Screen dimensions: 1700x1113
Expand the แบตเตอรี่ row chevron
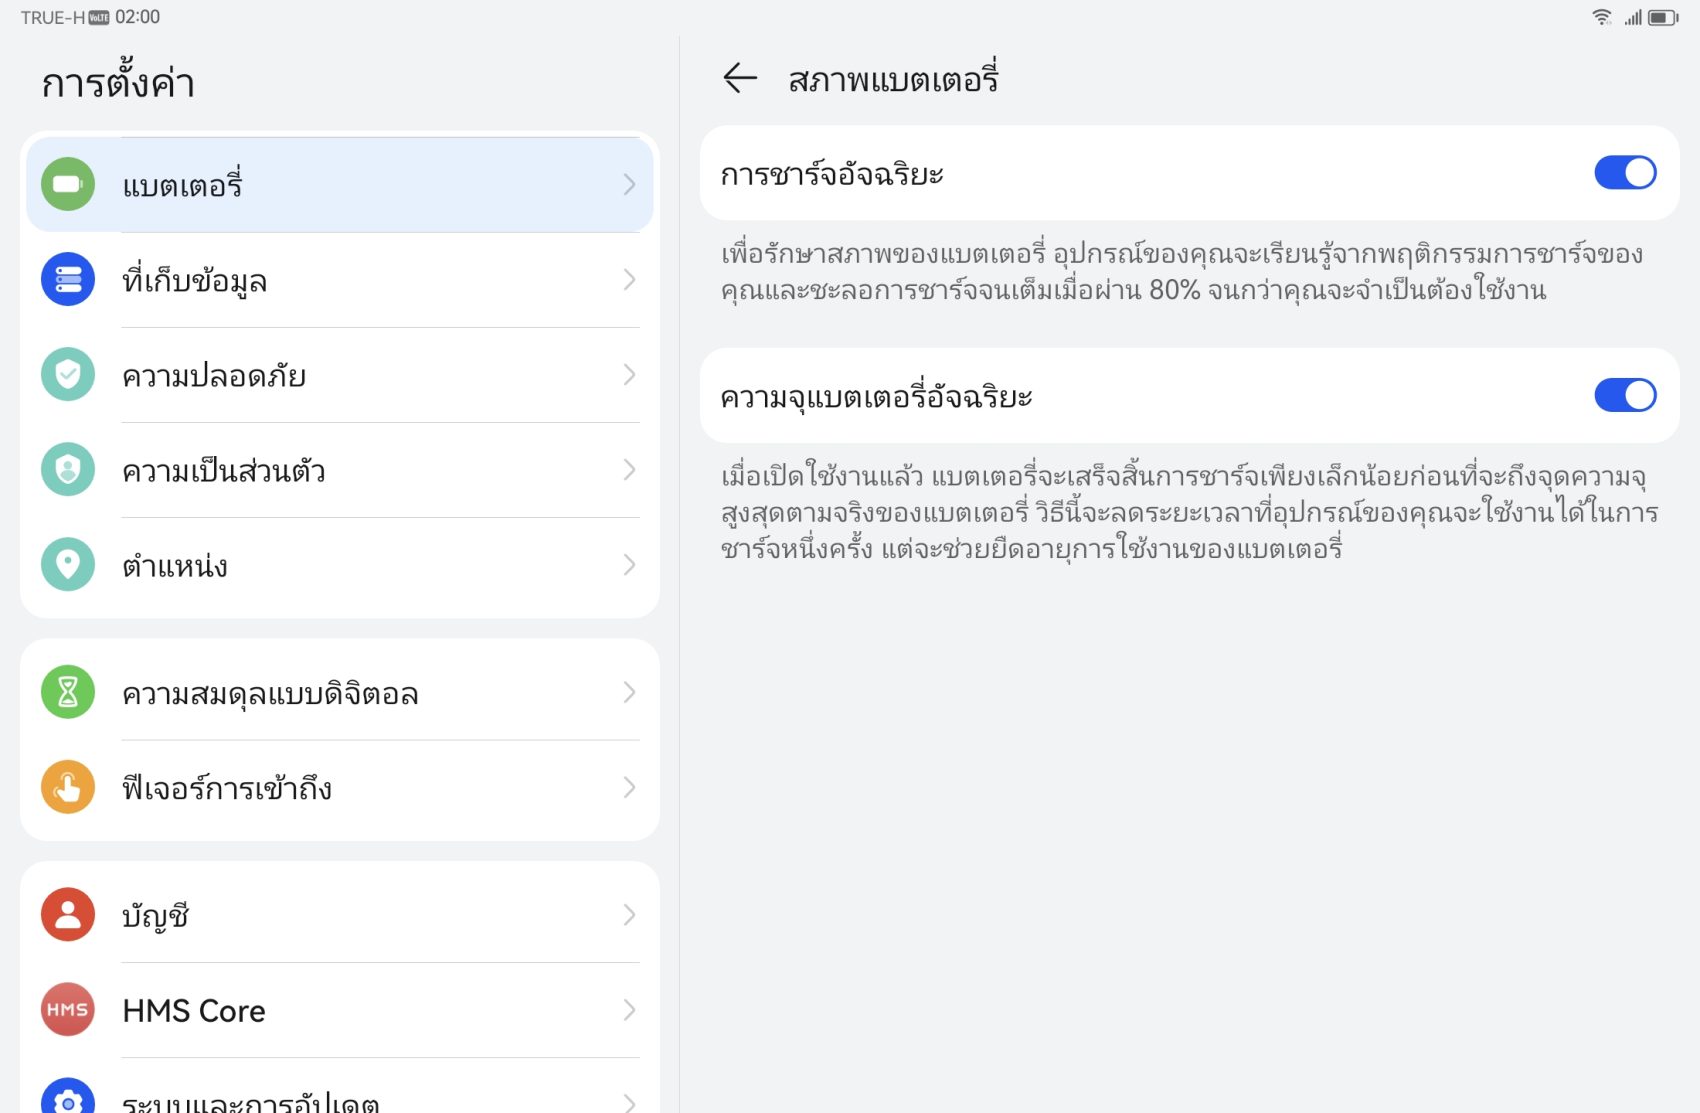[629, 184]
